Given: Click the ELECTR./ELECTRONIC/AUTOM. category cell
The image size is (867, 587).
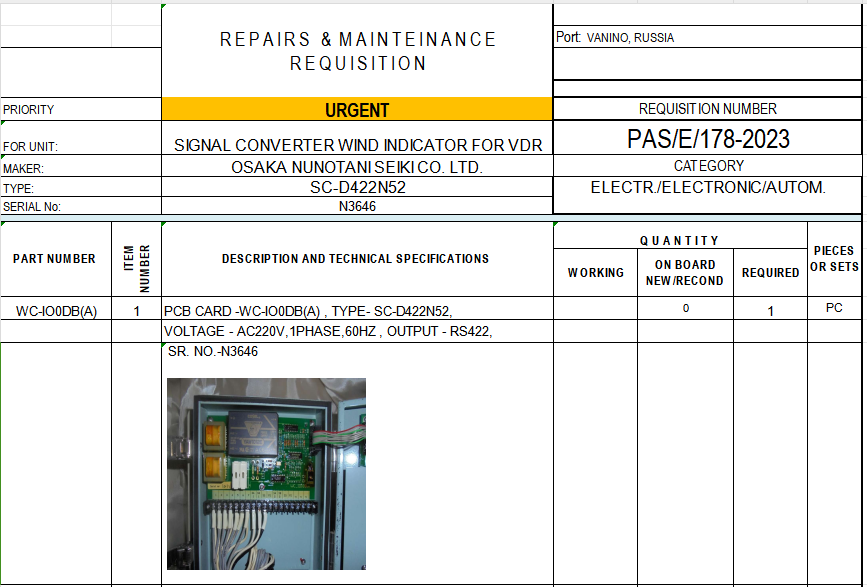Looking at the screenshot, I should [x=708, y=187].
